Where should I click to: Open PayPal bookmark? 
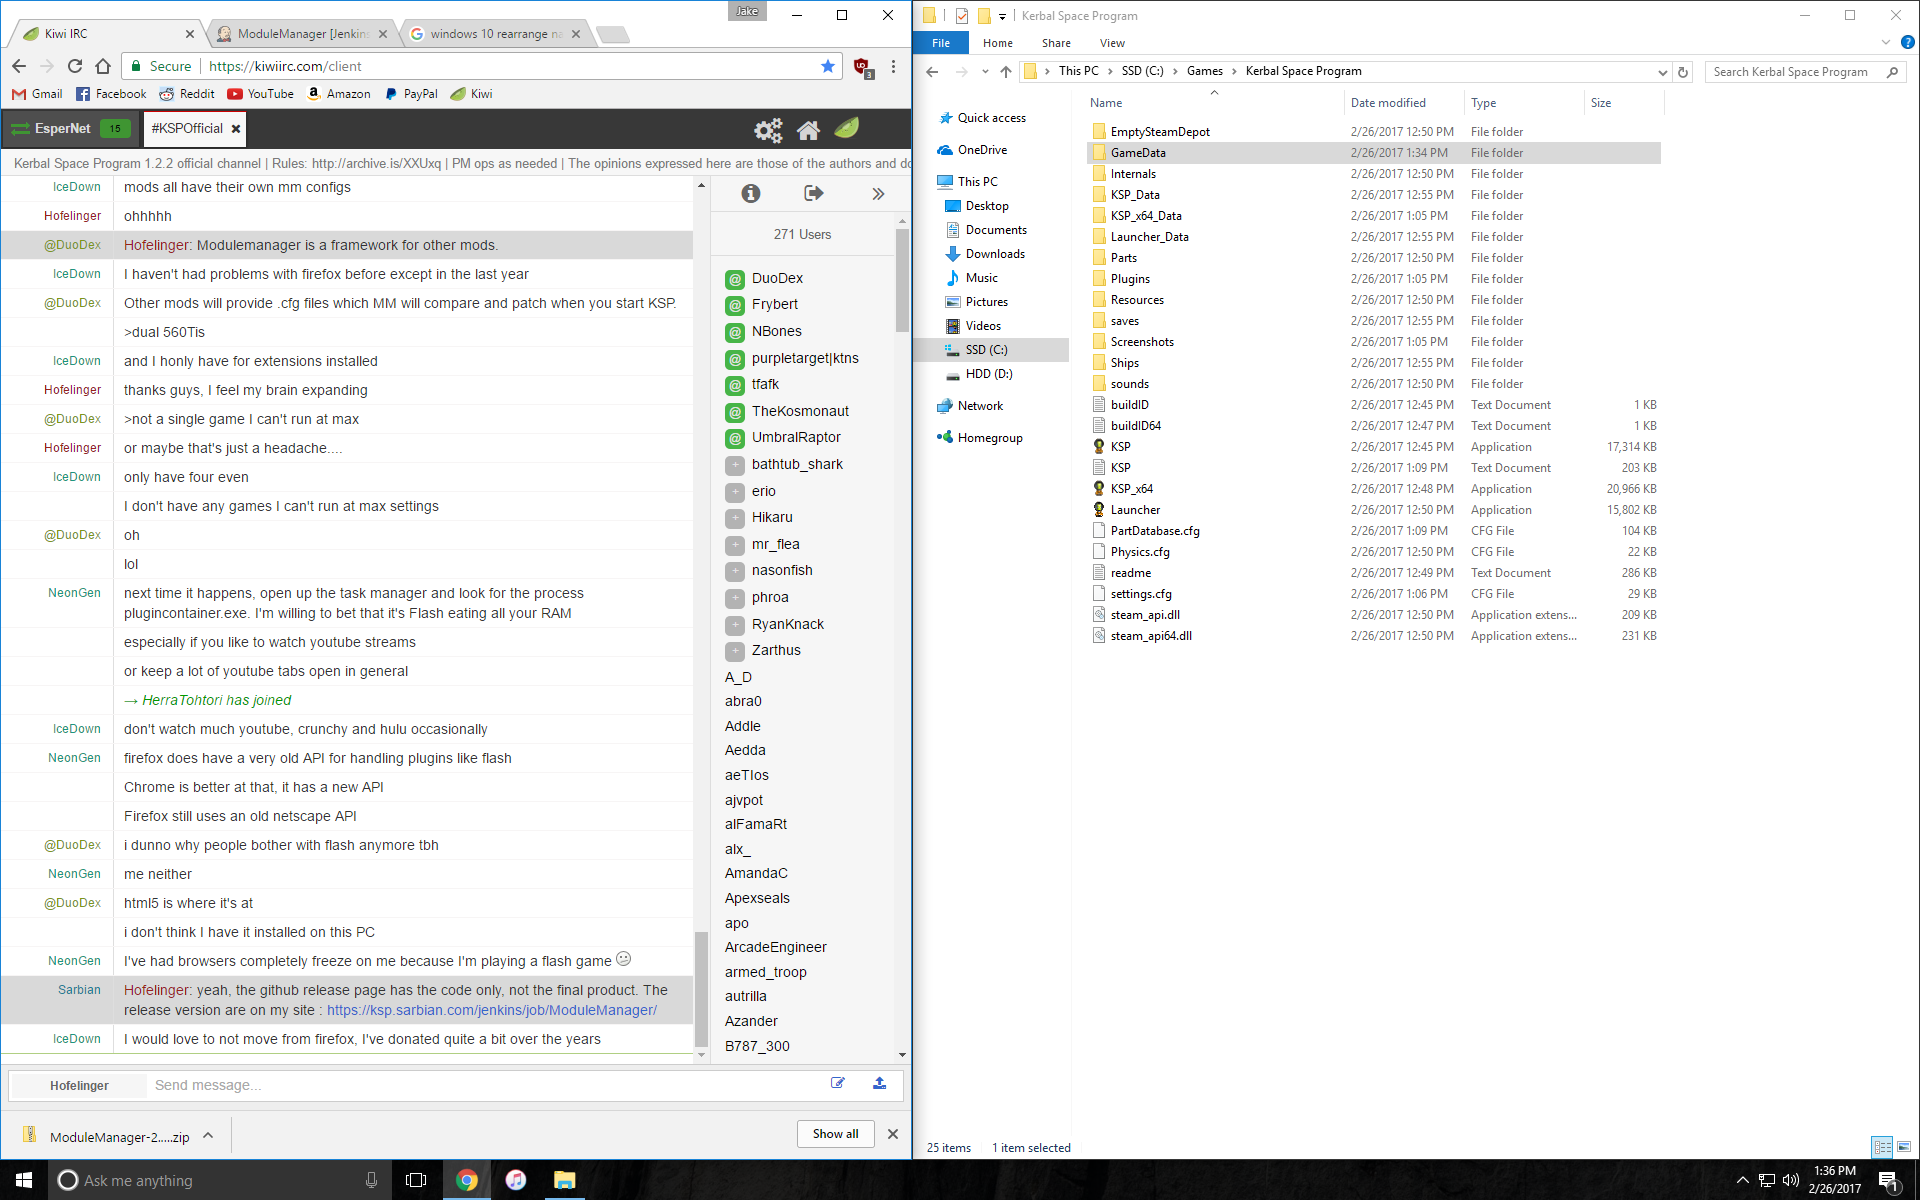pyautogui.click(x=411, y=94)
